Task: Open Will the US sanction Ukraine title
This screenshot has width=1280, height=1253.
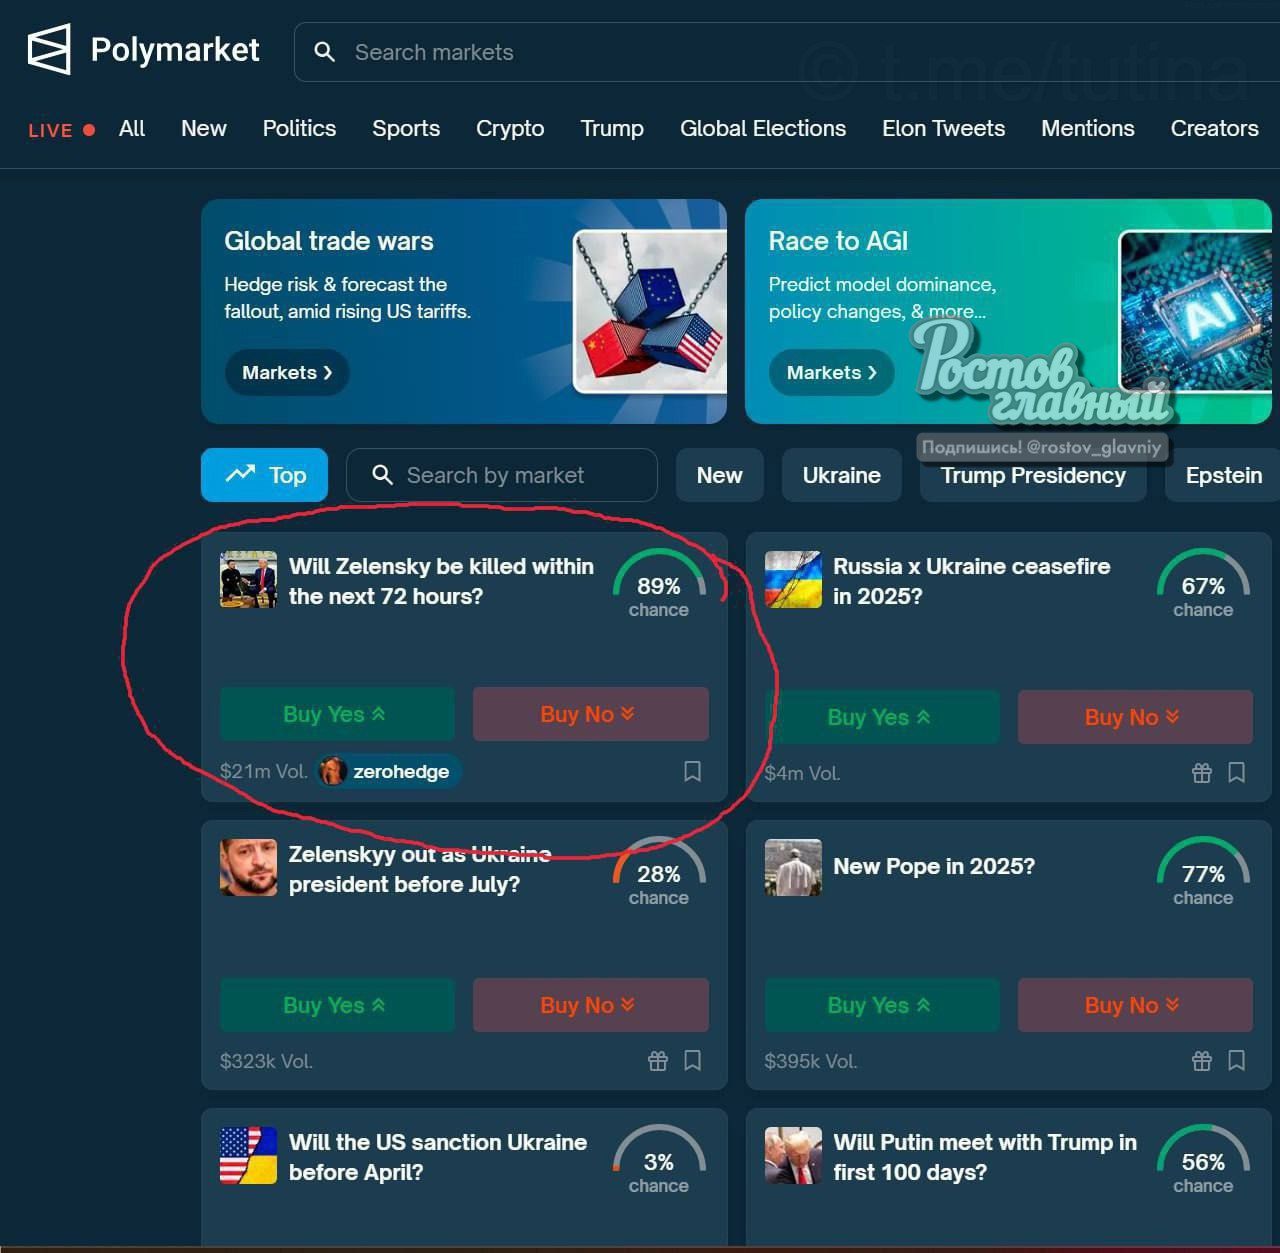Action: [x=438, y=1157]
